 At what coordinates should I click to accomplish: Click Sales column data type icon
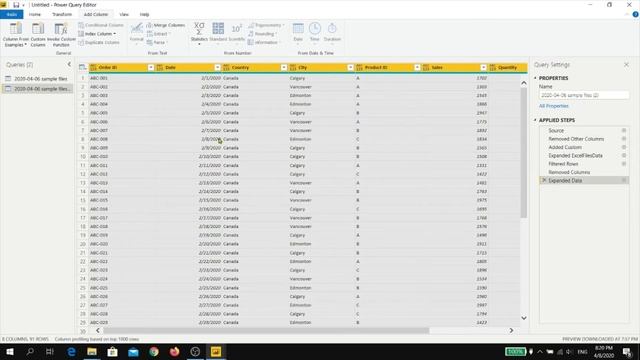point(426,67)
